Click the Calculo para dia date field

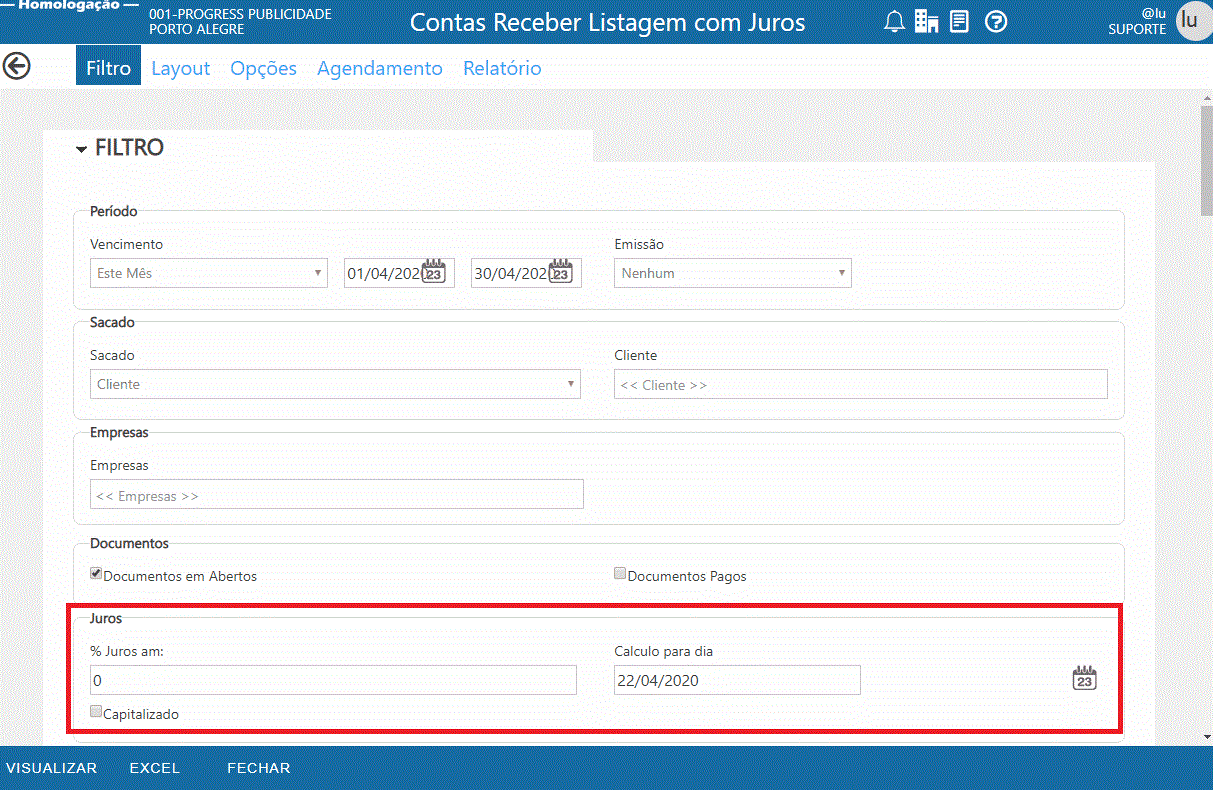[x=737, y=680]
